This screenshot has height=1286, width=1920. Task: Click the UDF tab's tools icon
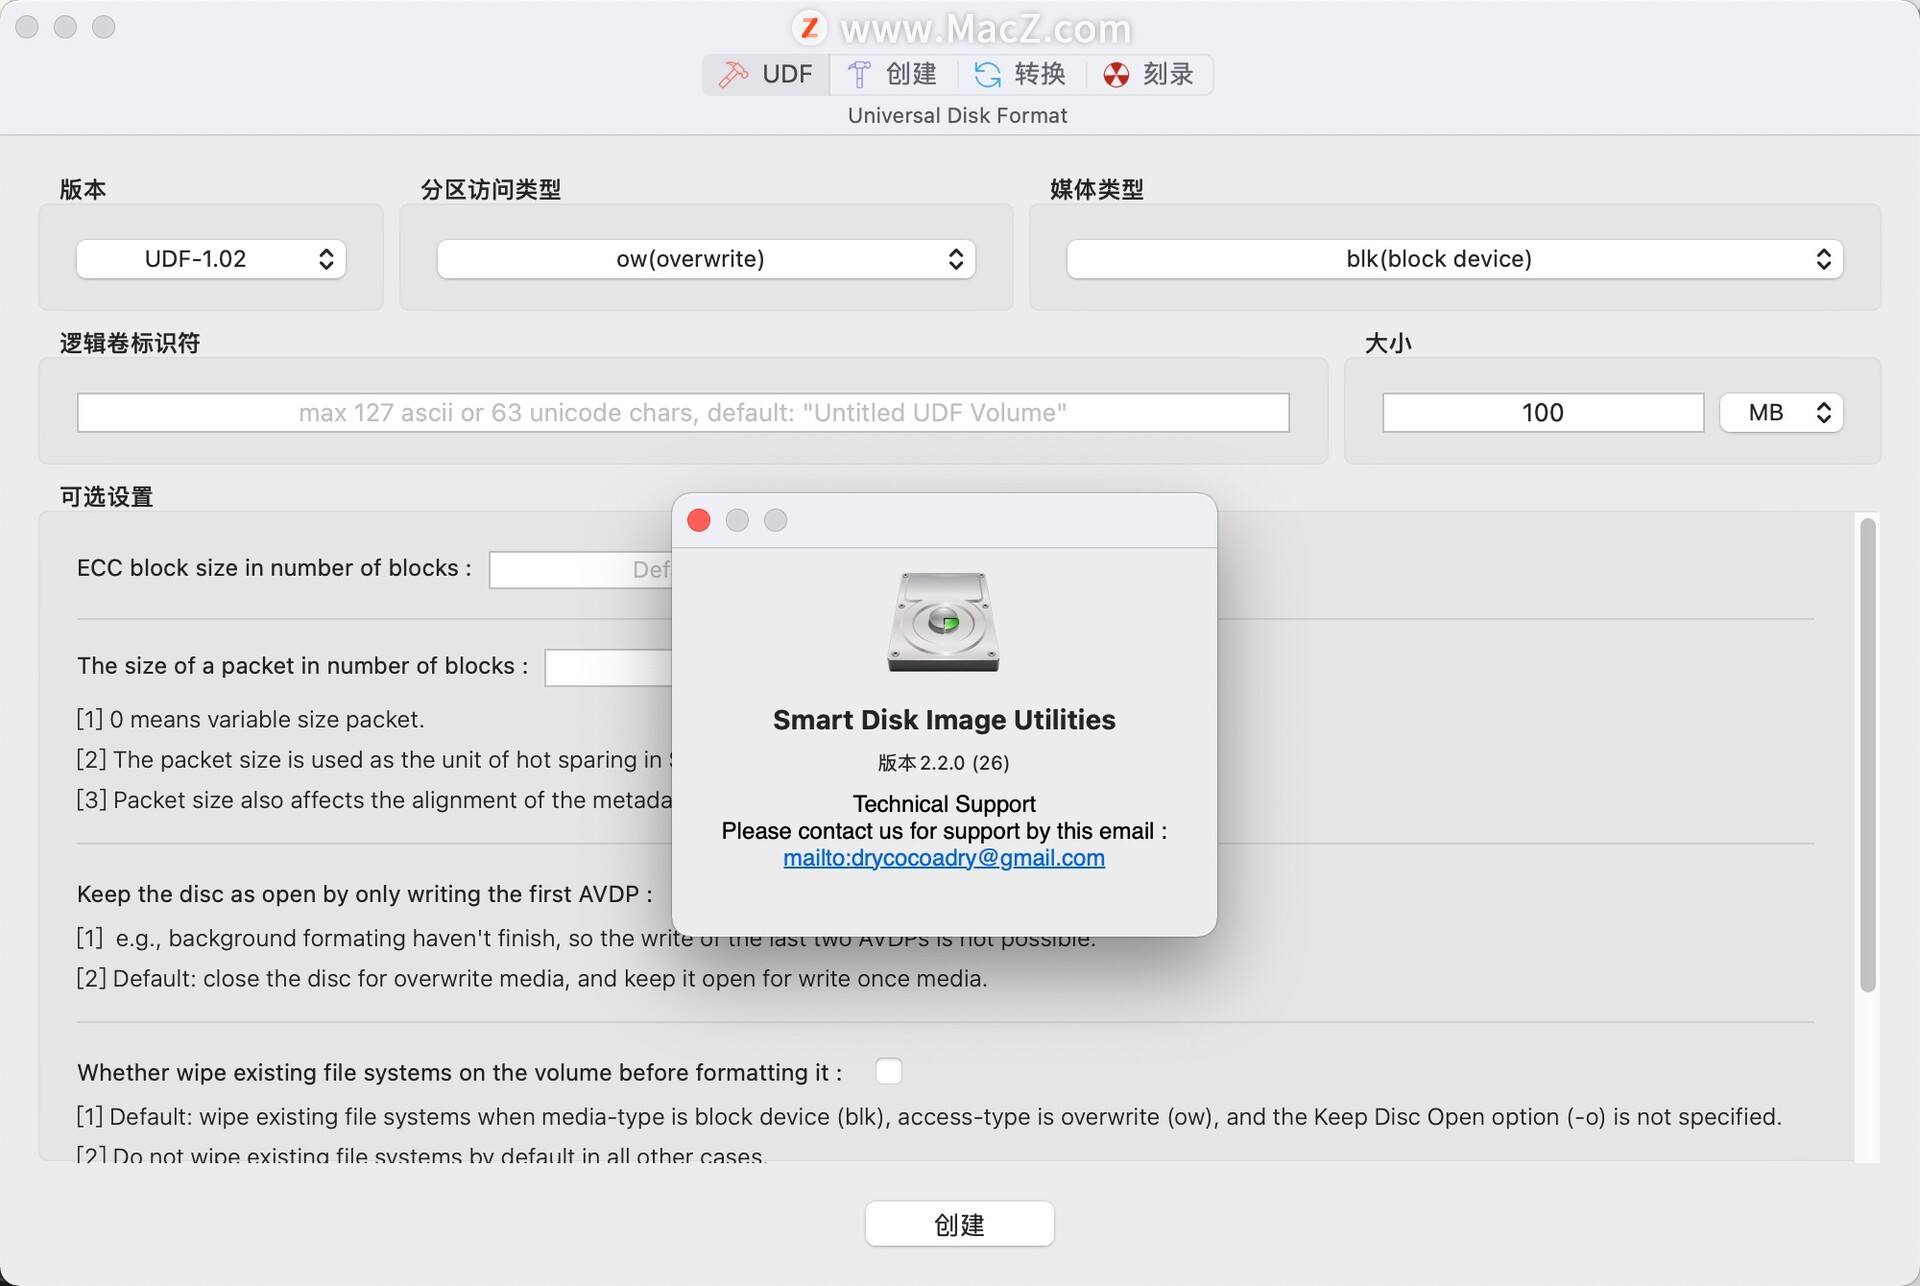[733, 74]
